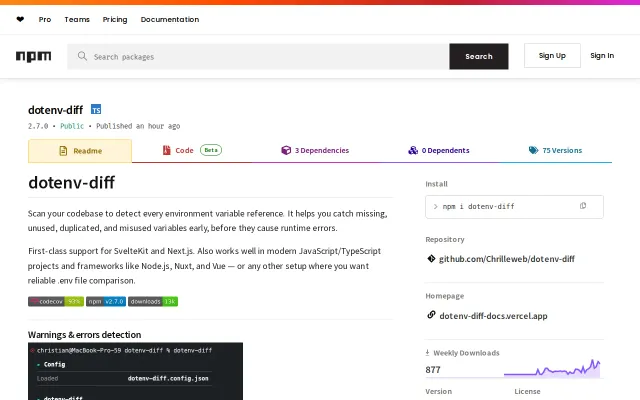640x400 pixels.
Task: Click the 'Warnings & errors detection' heading
Action: (x=84, y=335)
